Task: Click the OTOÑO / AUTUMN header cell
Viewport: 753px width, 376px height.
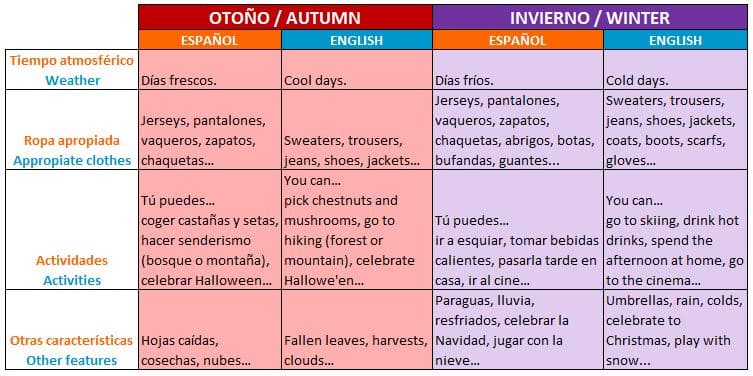Action: [x=285, y=18]
